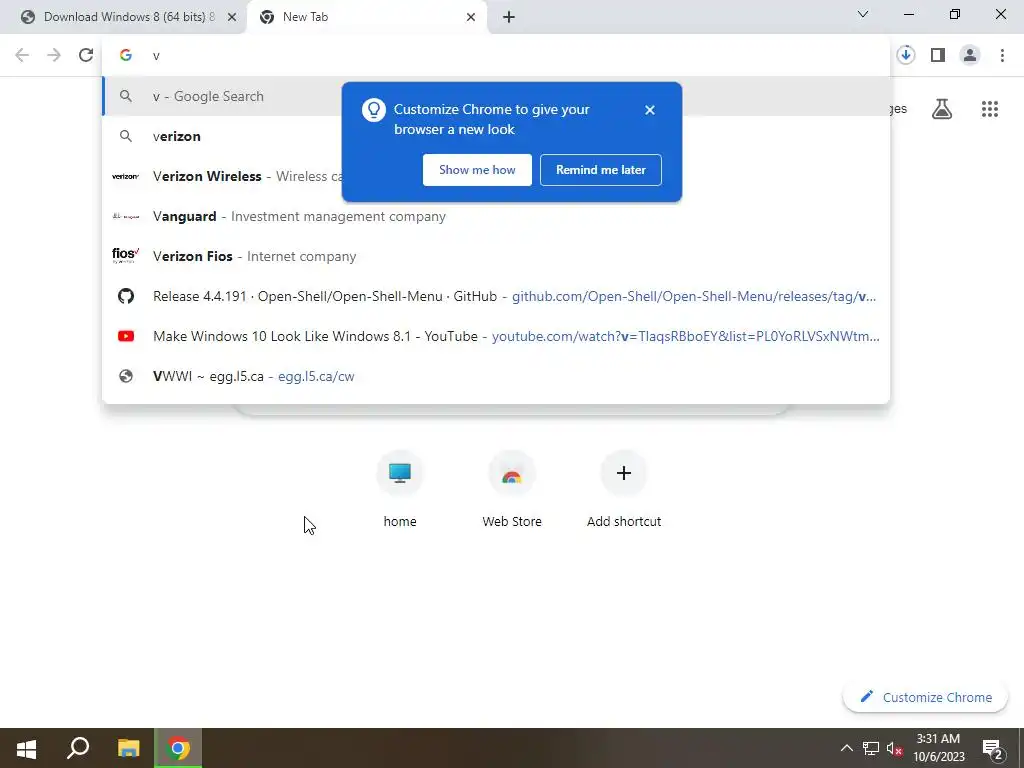Open the taskbar search magnifier

[78, 748]
